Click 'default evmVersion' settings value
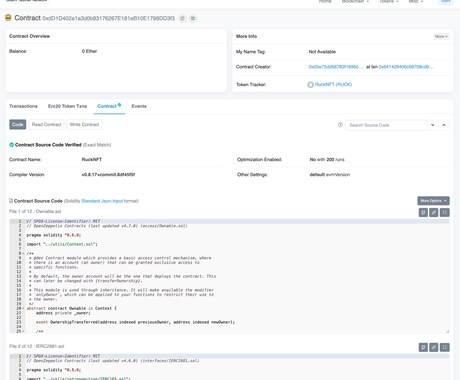 [x=330, y=175]
